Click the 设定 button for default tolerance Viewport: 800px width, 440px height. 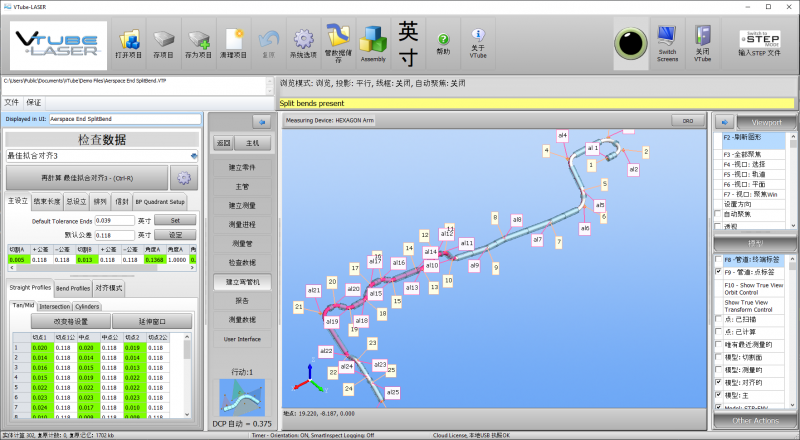coord(175,235)
